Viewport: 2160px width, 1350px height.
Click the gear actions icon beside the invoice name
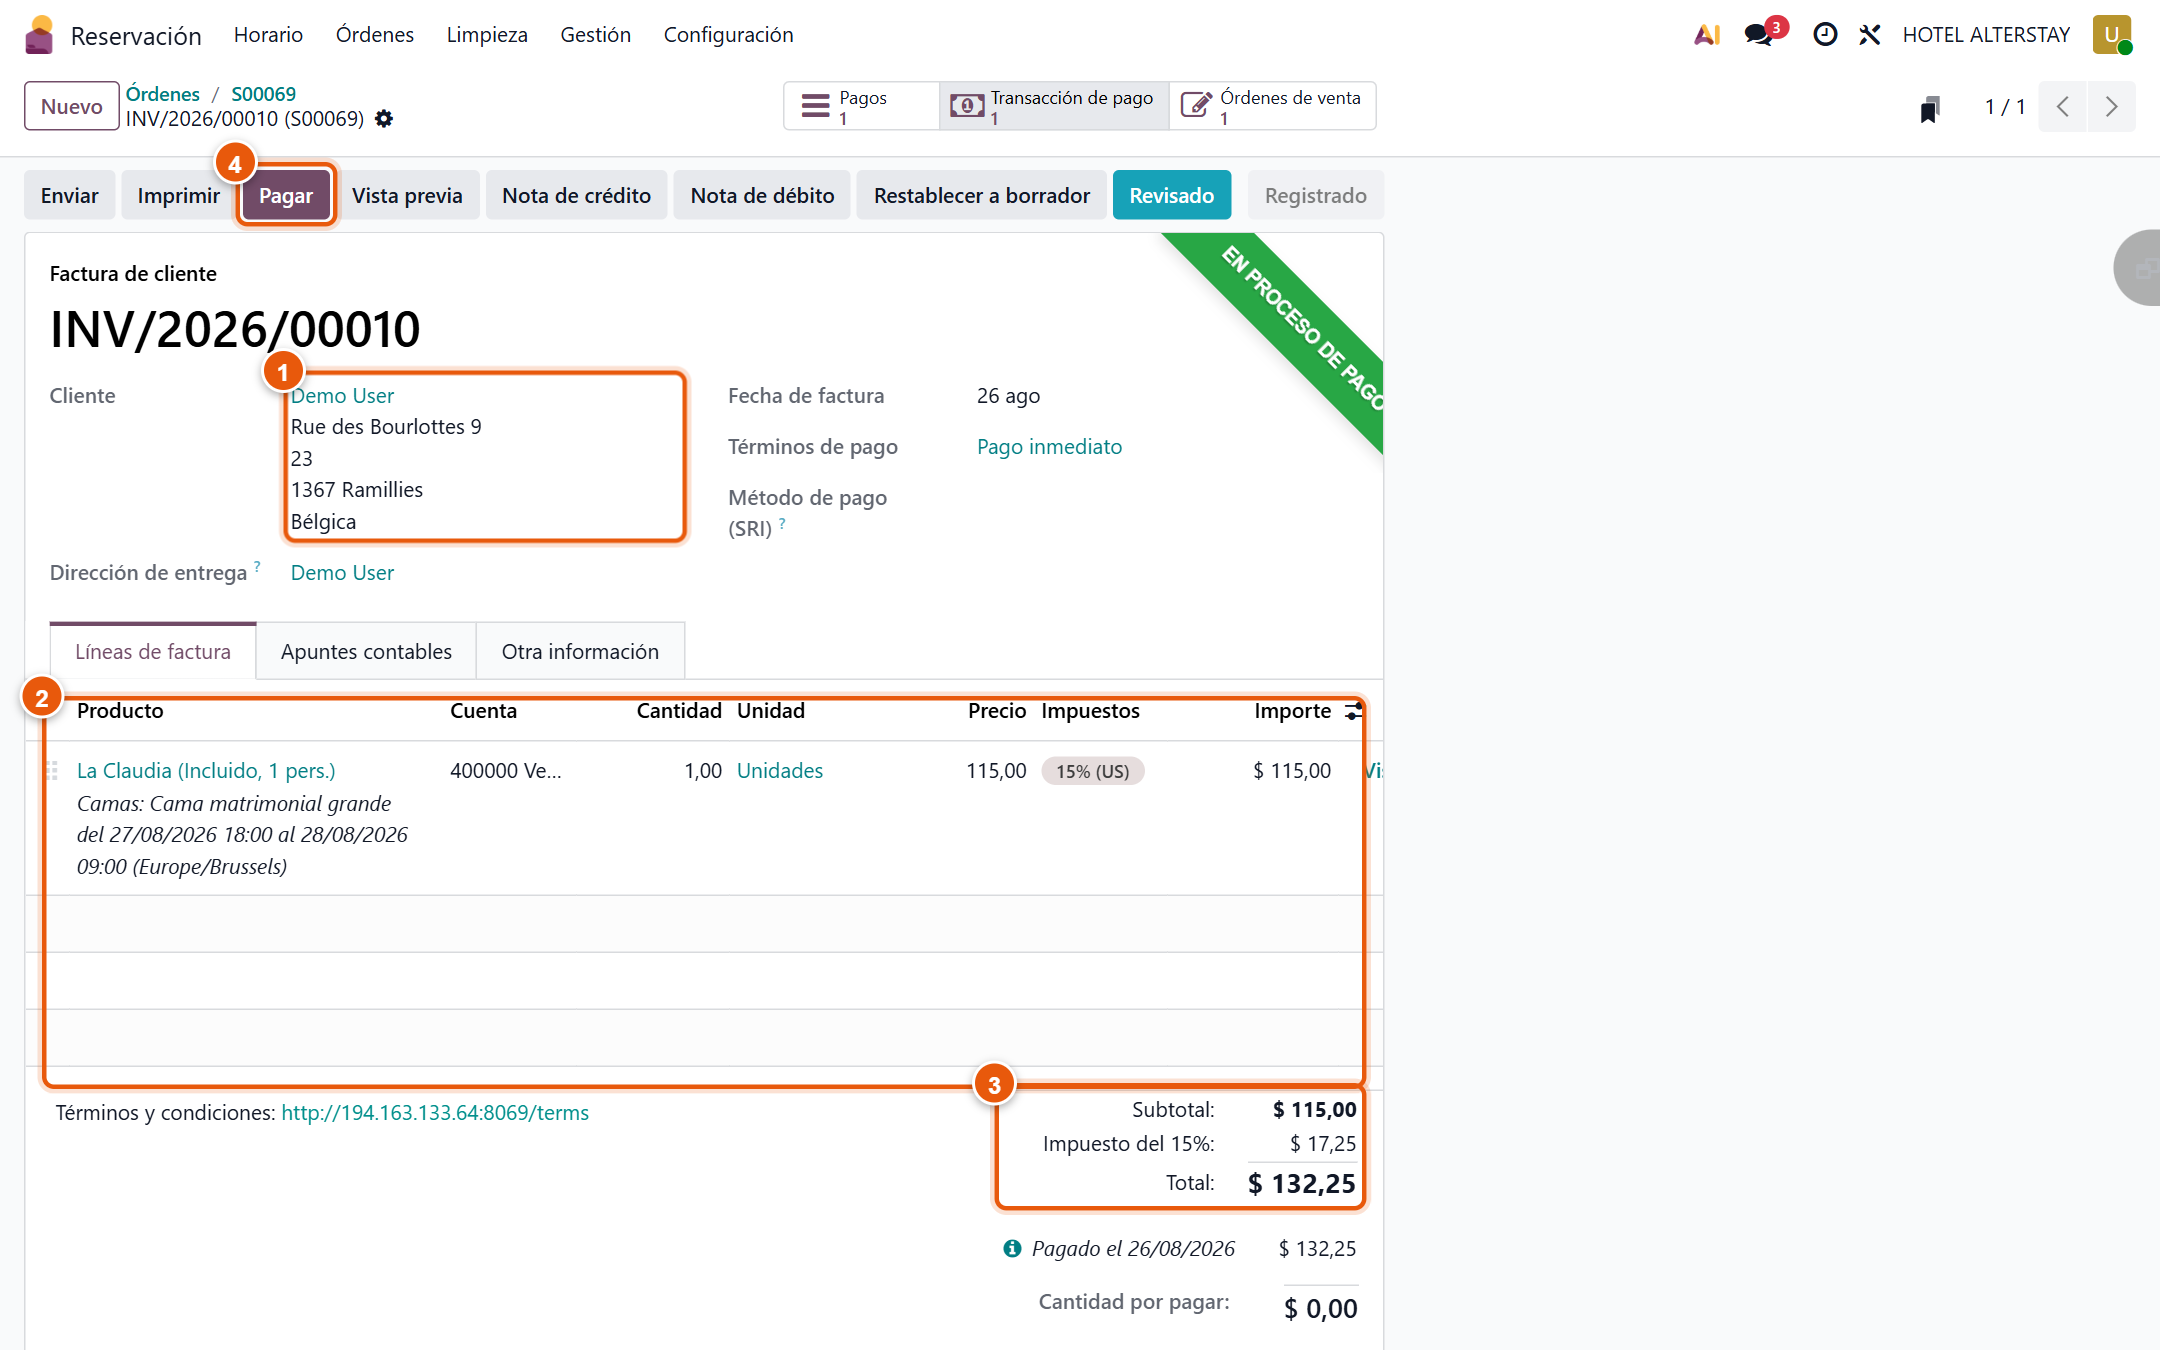[384, 119]
